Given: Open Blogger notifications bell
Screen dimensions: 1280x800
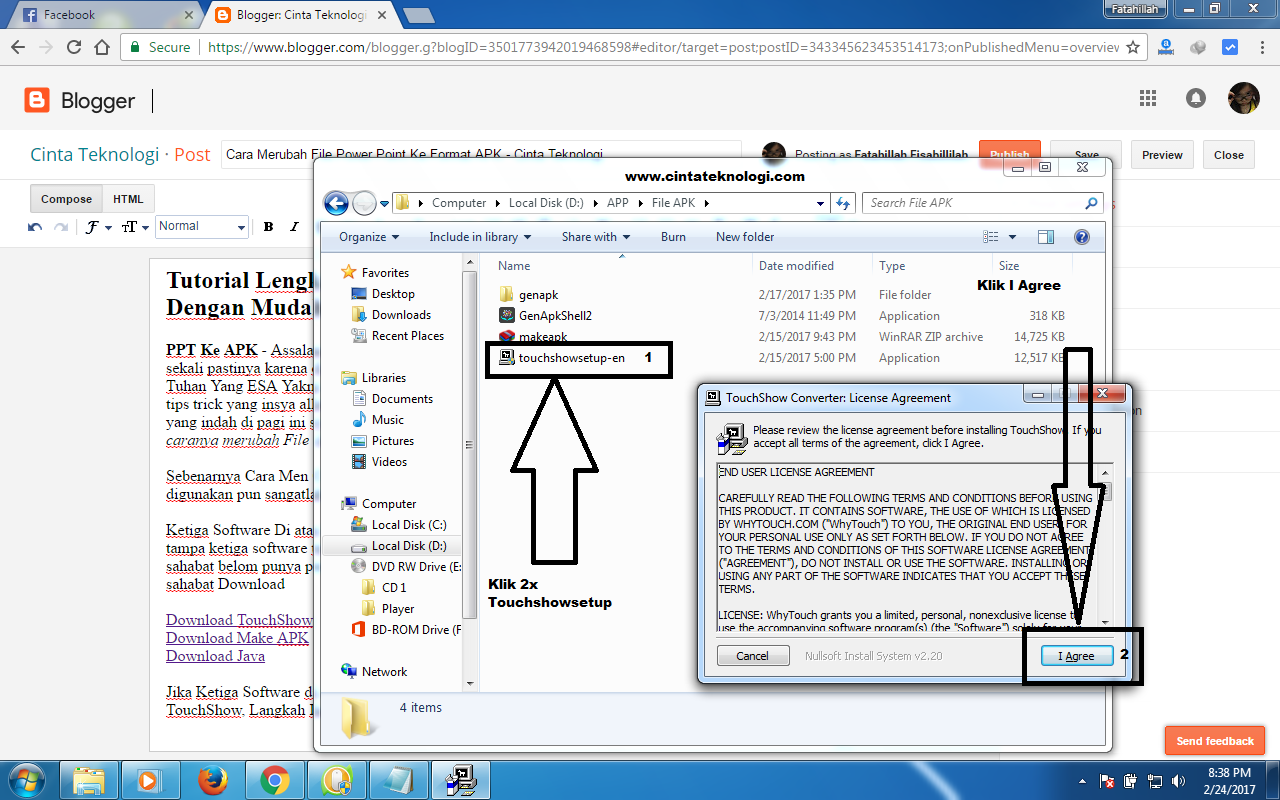Looking at the screenshot, I should click(x=1197, y=97).
